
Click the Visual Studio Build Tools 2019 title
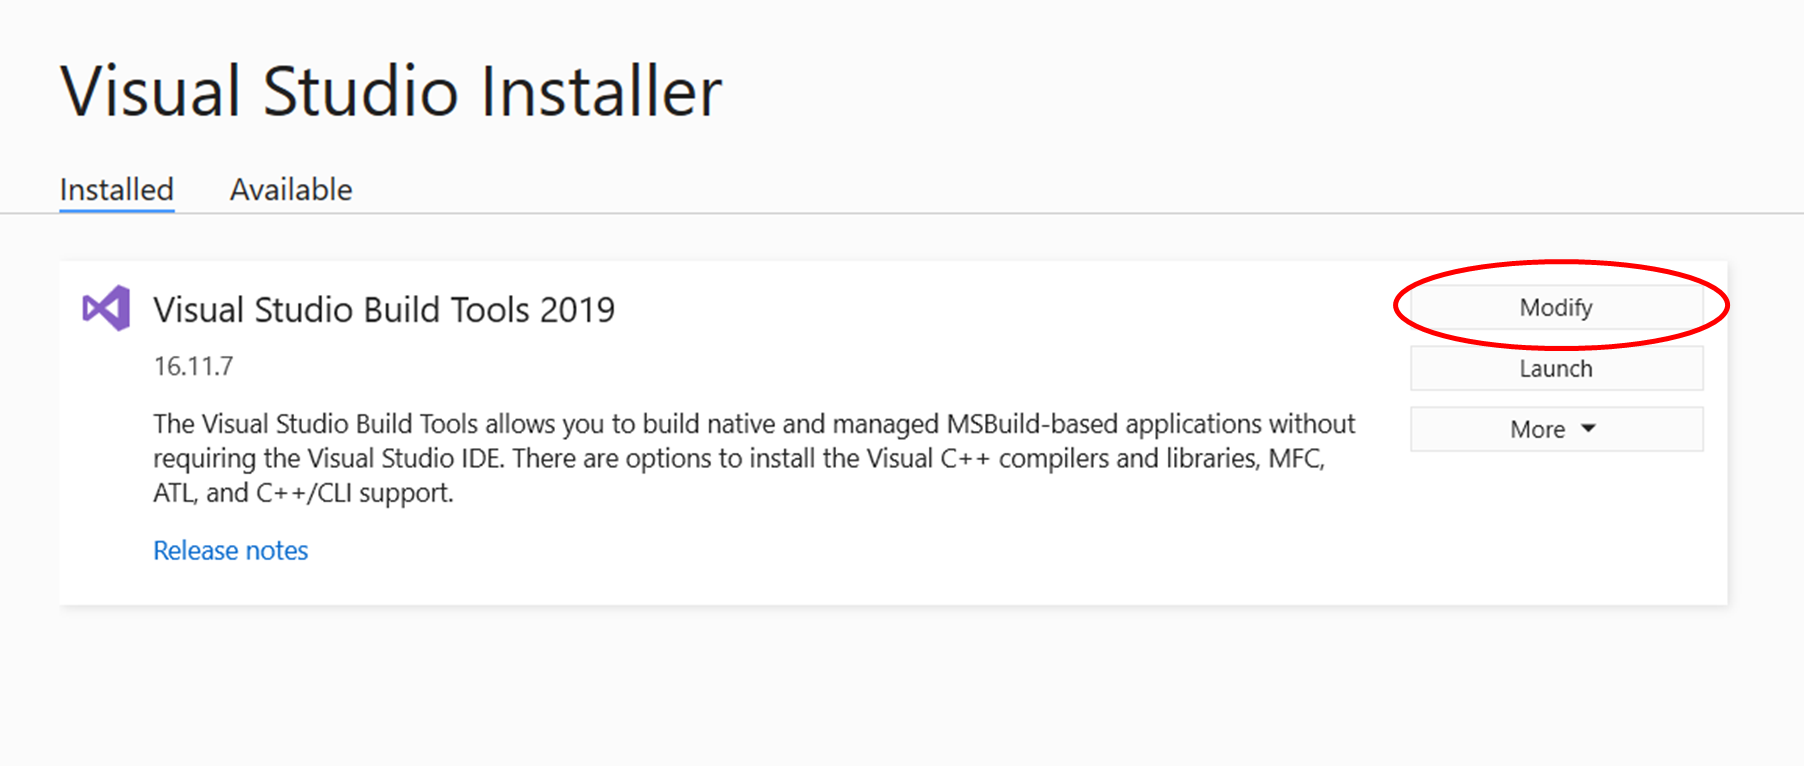pos(384,310)
